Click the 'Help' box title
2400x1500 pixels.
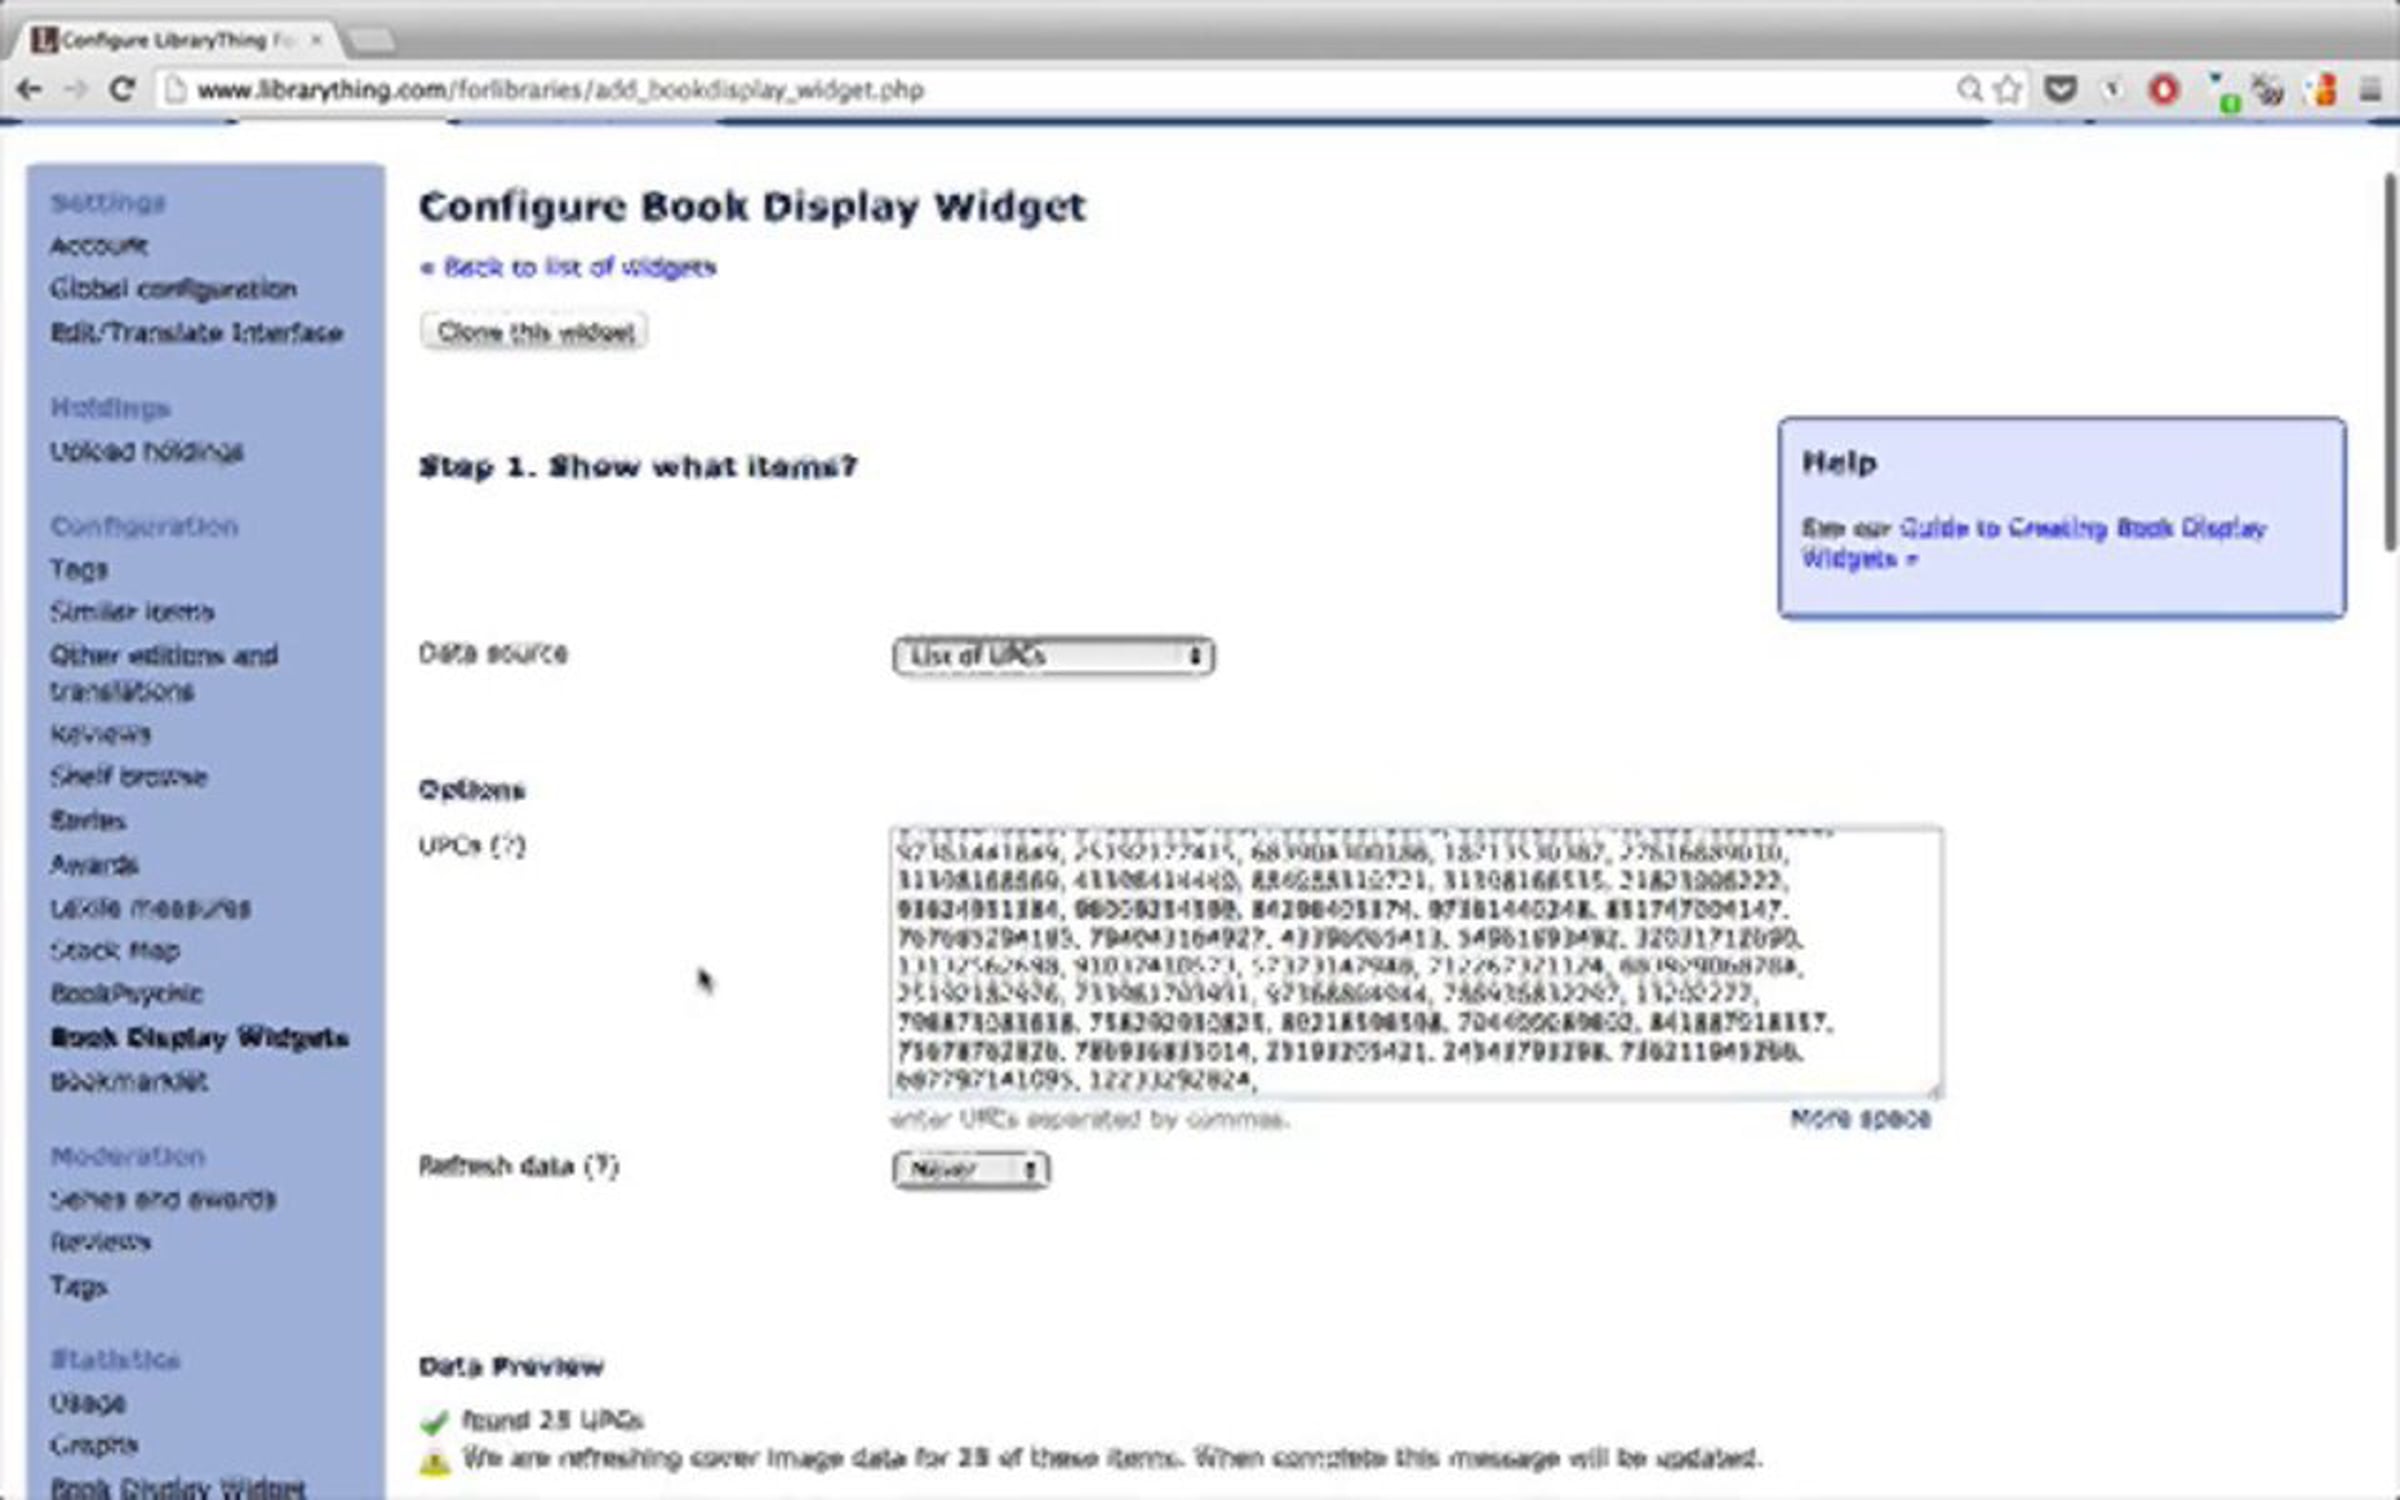coord(1839,463)
